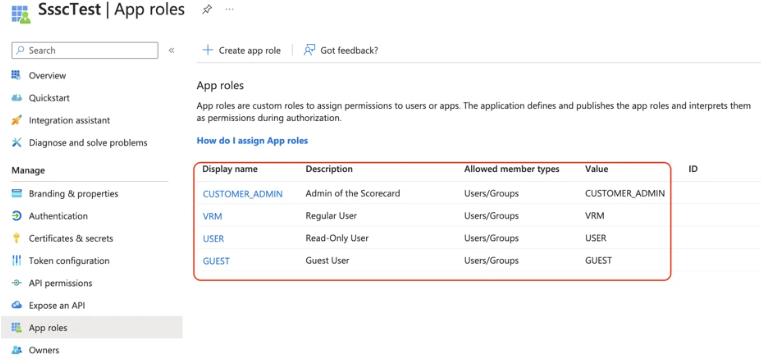This screenshot has height=363, width=761.
Task: Click inside the sidebar Search field
Action: point(85,50)
